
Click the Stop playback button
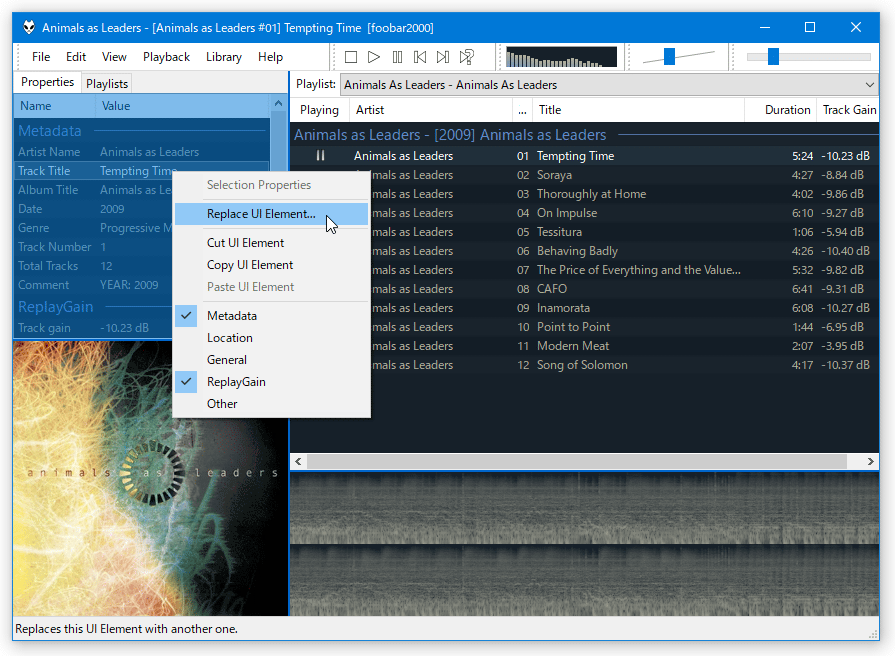coord(351,57)
